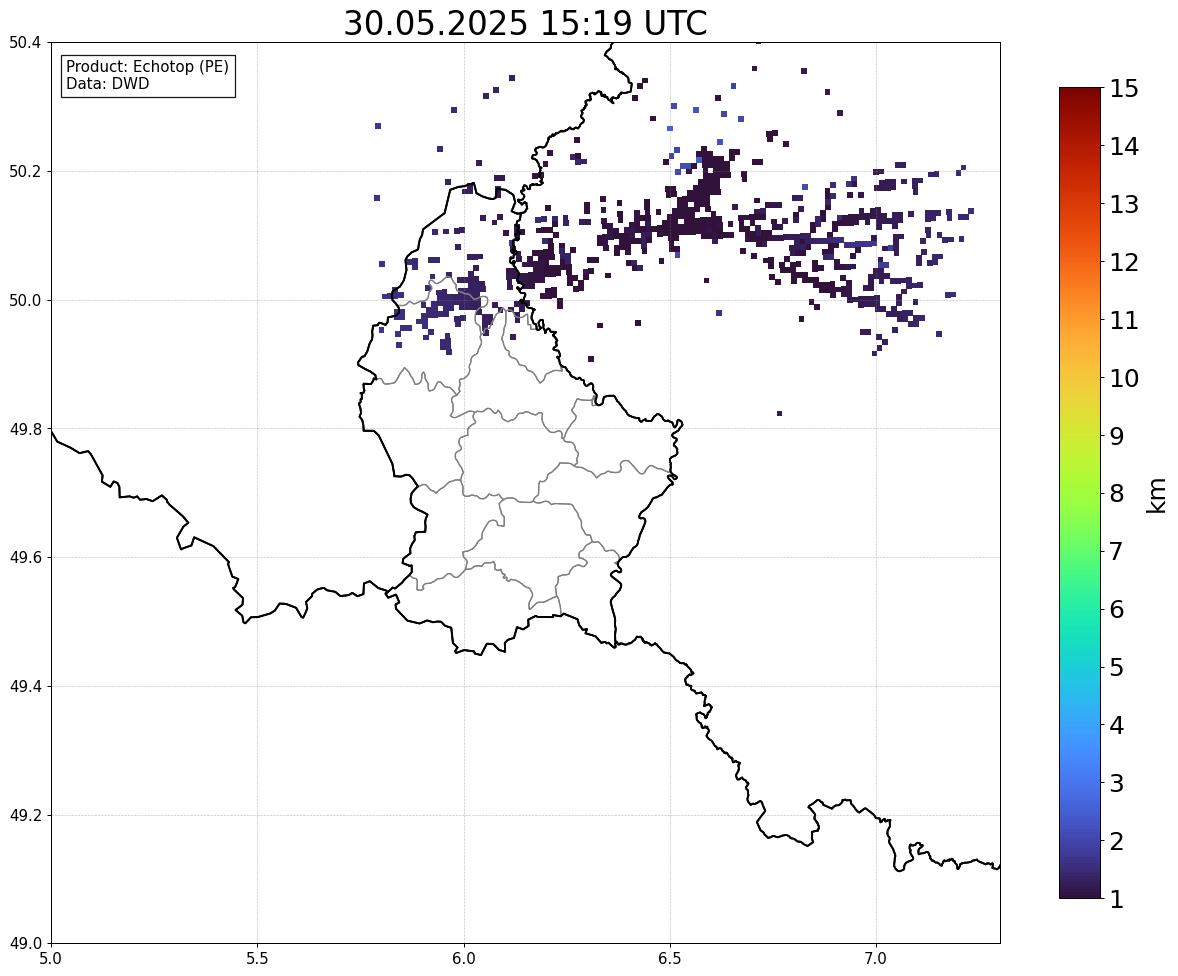Click the y-axis tick label 49.2
Image resolution: width=1178 pixels, height=976 pixels.
[x=25, y=815]
